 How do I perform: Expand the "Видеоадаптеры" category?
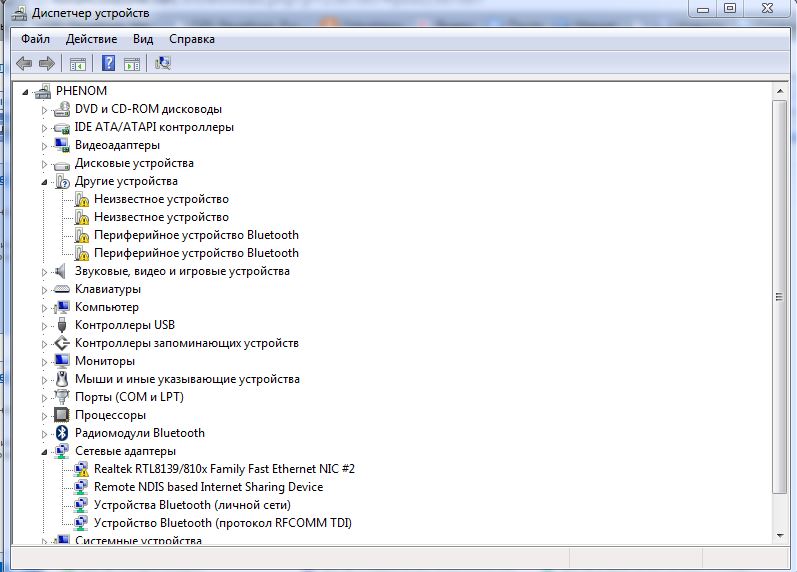[x=44, y=145]
